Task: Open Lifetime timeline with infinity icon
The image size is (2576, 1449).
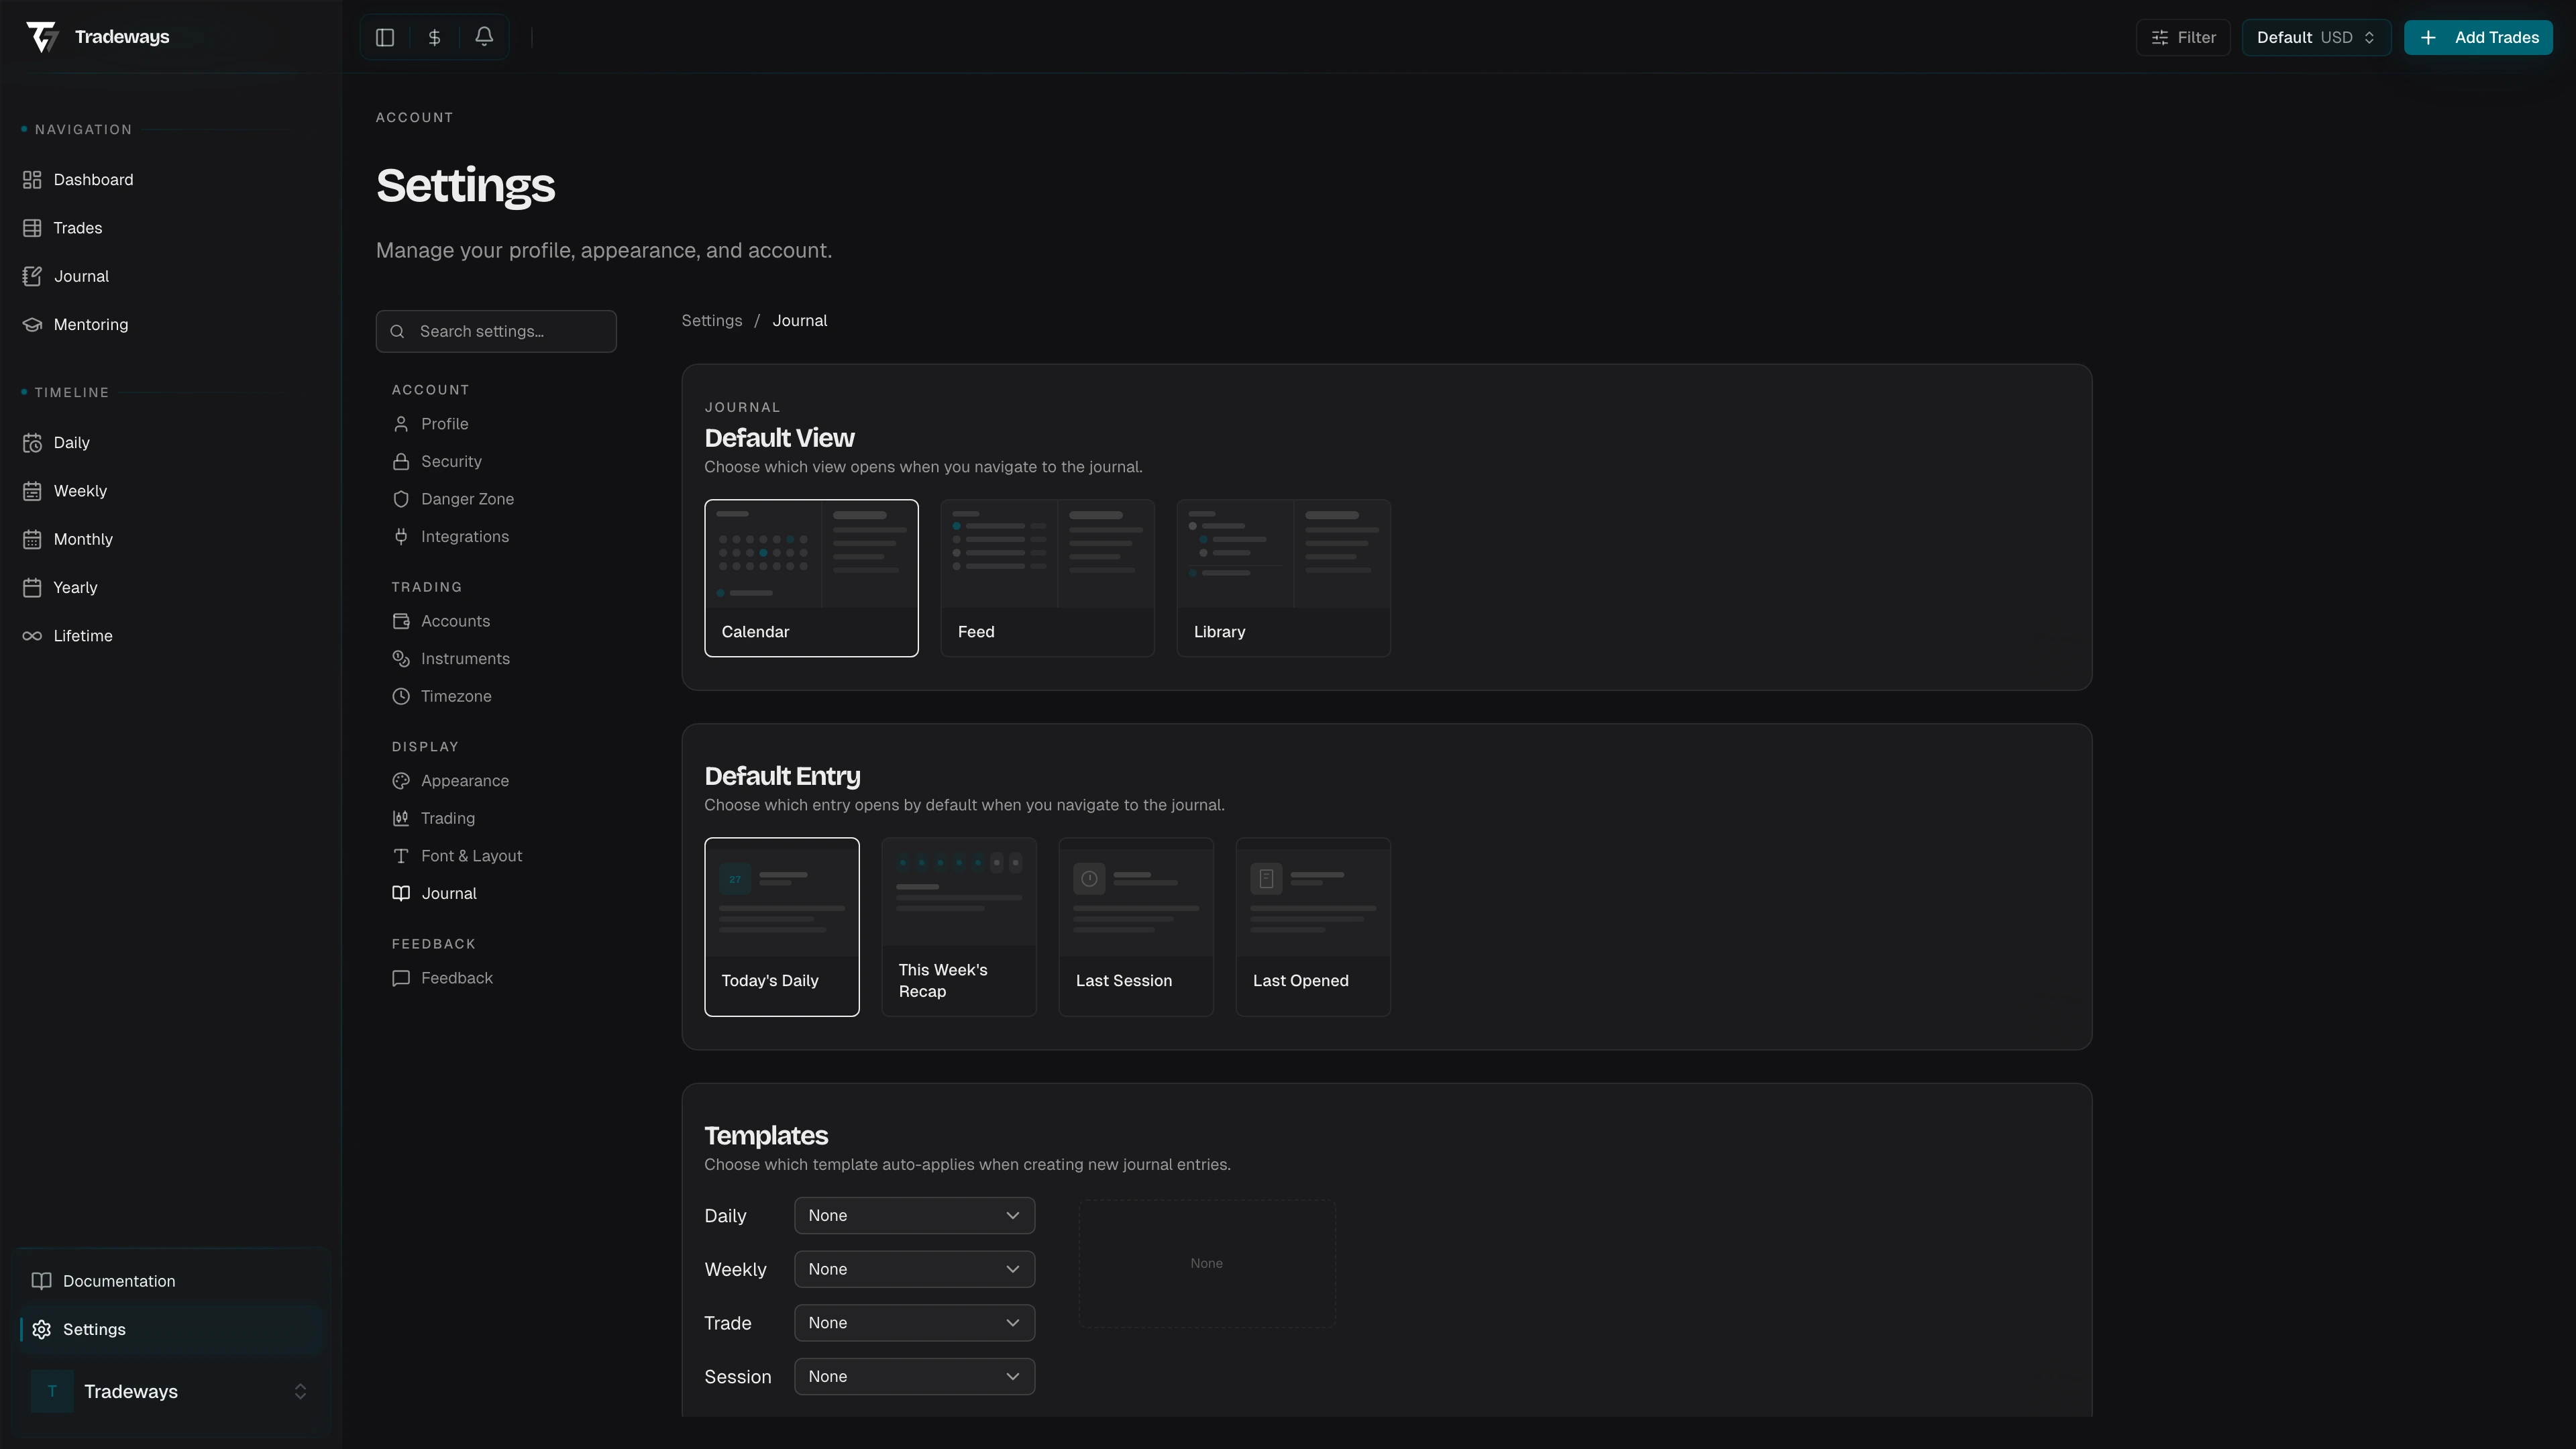Action: pos(32,636)
